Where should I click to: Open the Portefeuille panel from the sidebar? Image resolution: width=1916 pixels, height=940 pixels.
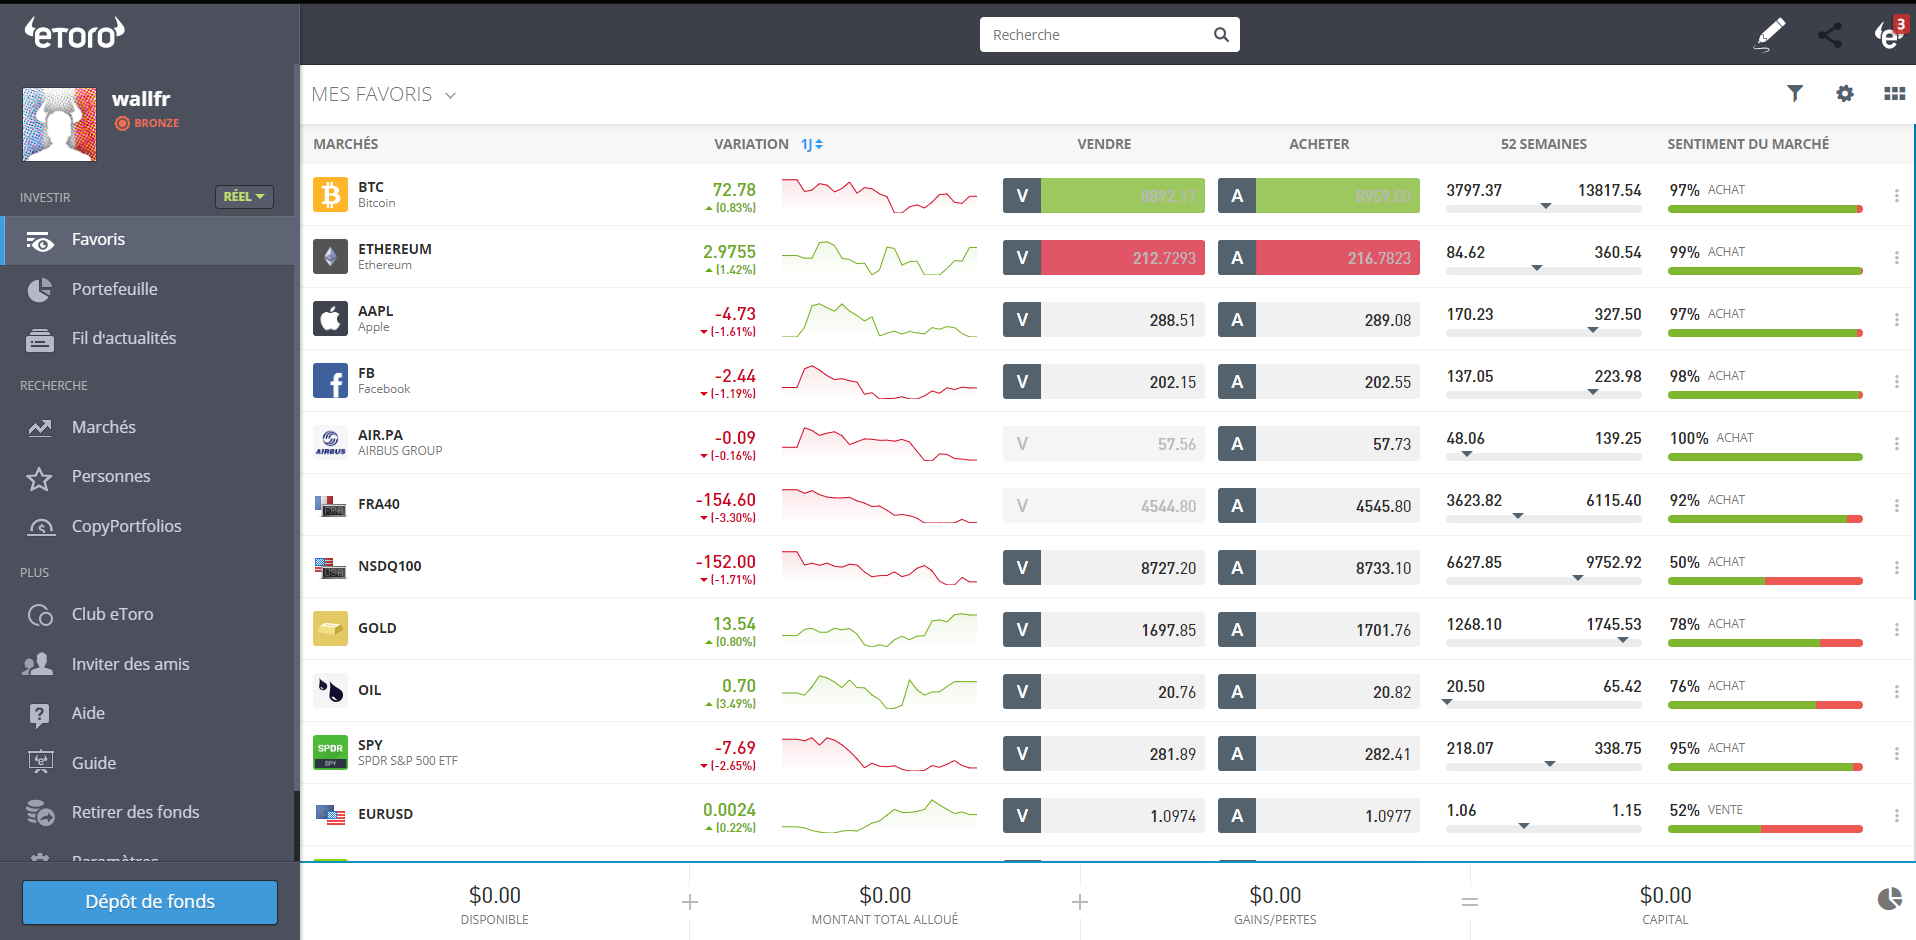(x=115, y=289)
